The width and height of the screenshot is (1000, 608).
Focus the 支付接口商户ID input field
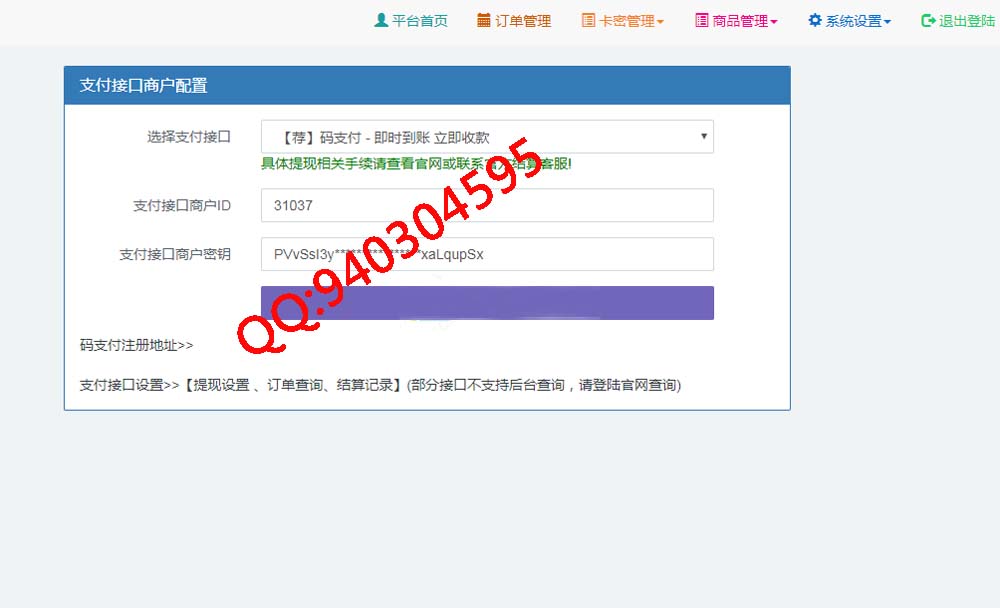coord(487,205)
